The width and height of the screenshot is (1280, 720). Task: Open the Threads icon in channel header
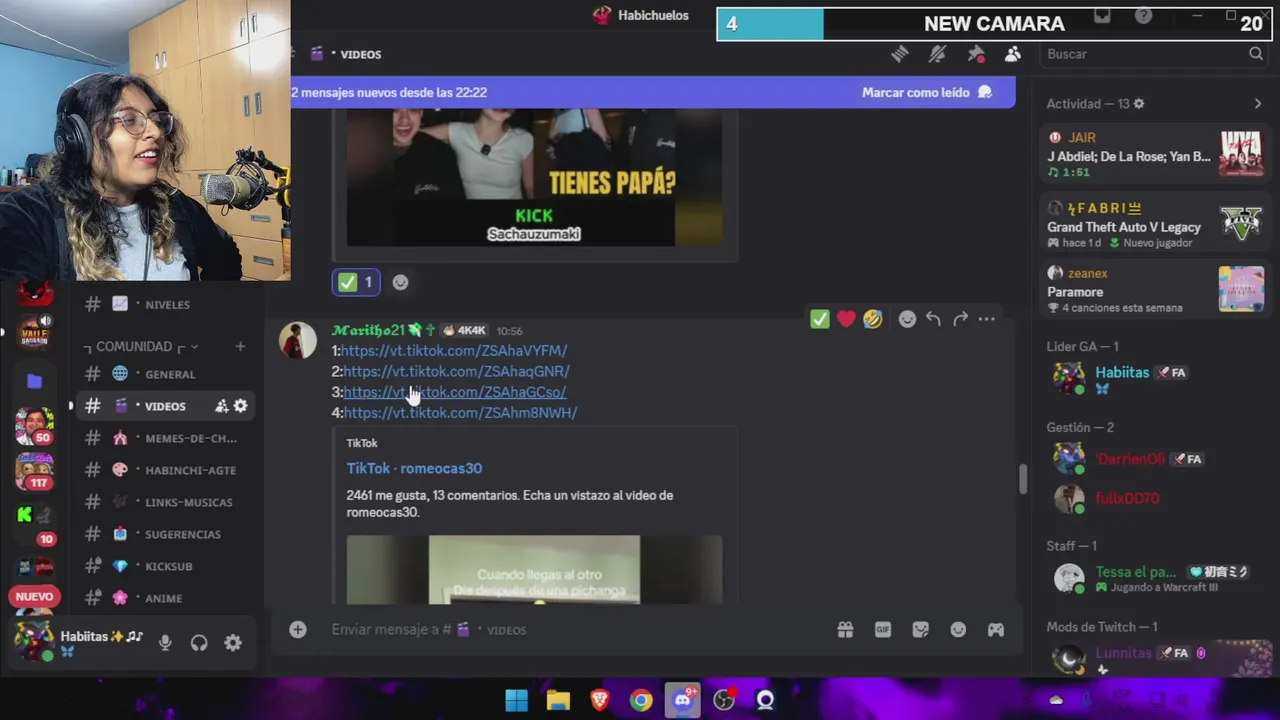899,54
